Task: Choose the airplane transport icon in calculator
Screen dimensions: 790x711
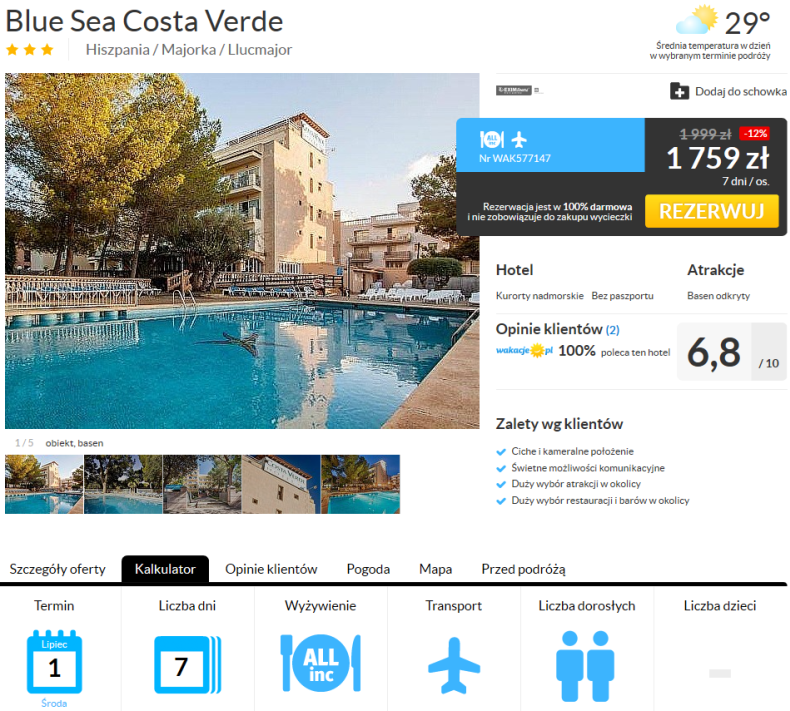Action: click(x=454, y=665)
